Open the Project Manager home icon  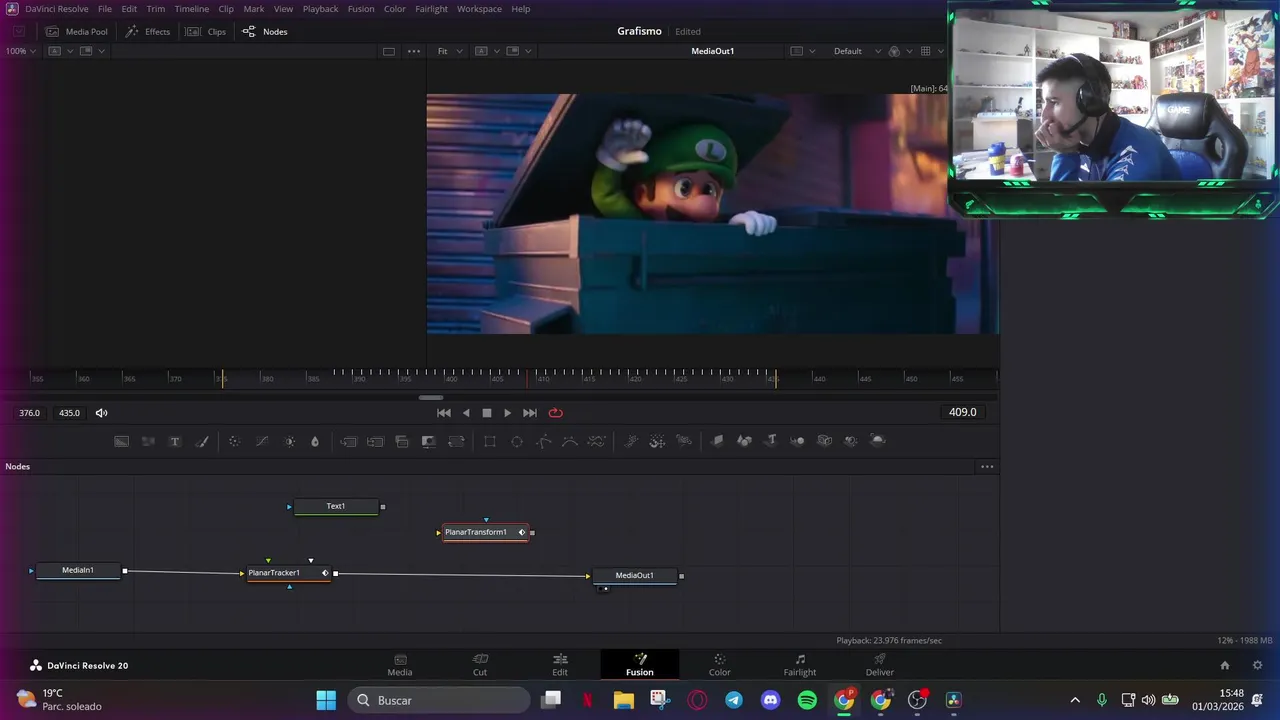(x=1225, y=665)
